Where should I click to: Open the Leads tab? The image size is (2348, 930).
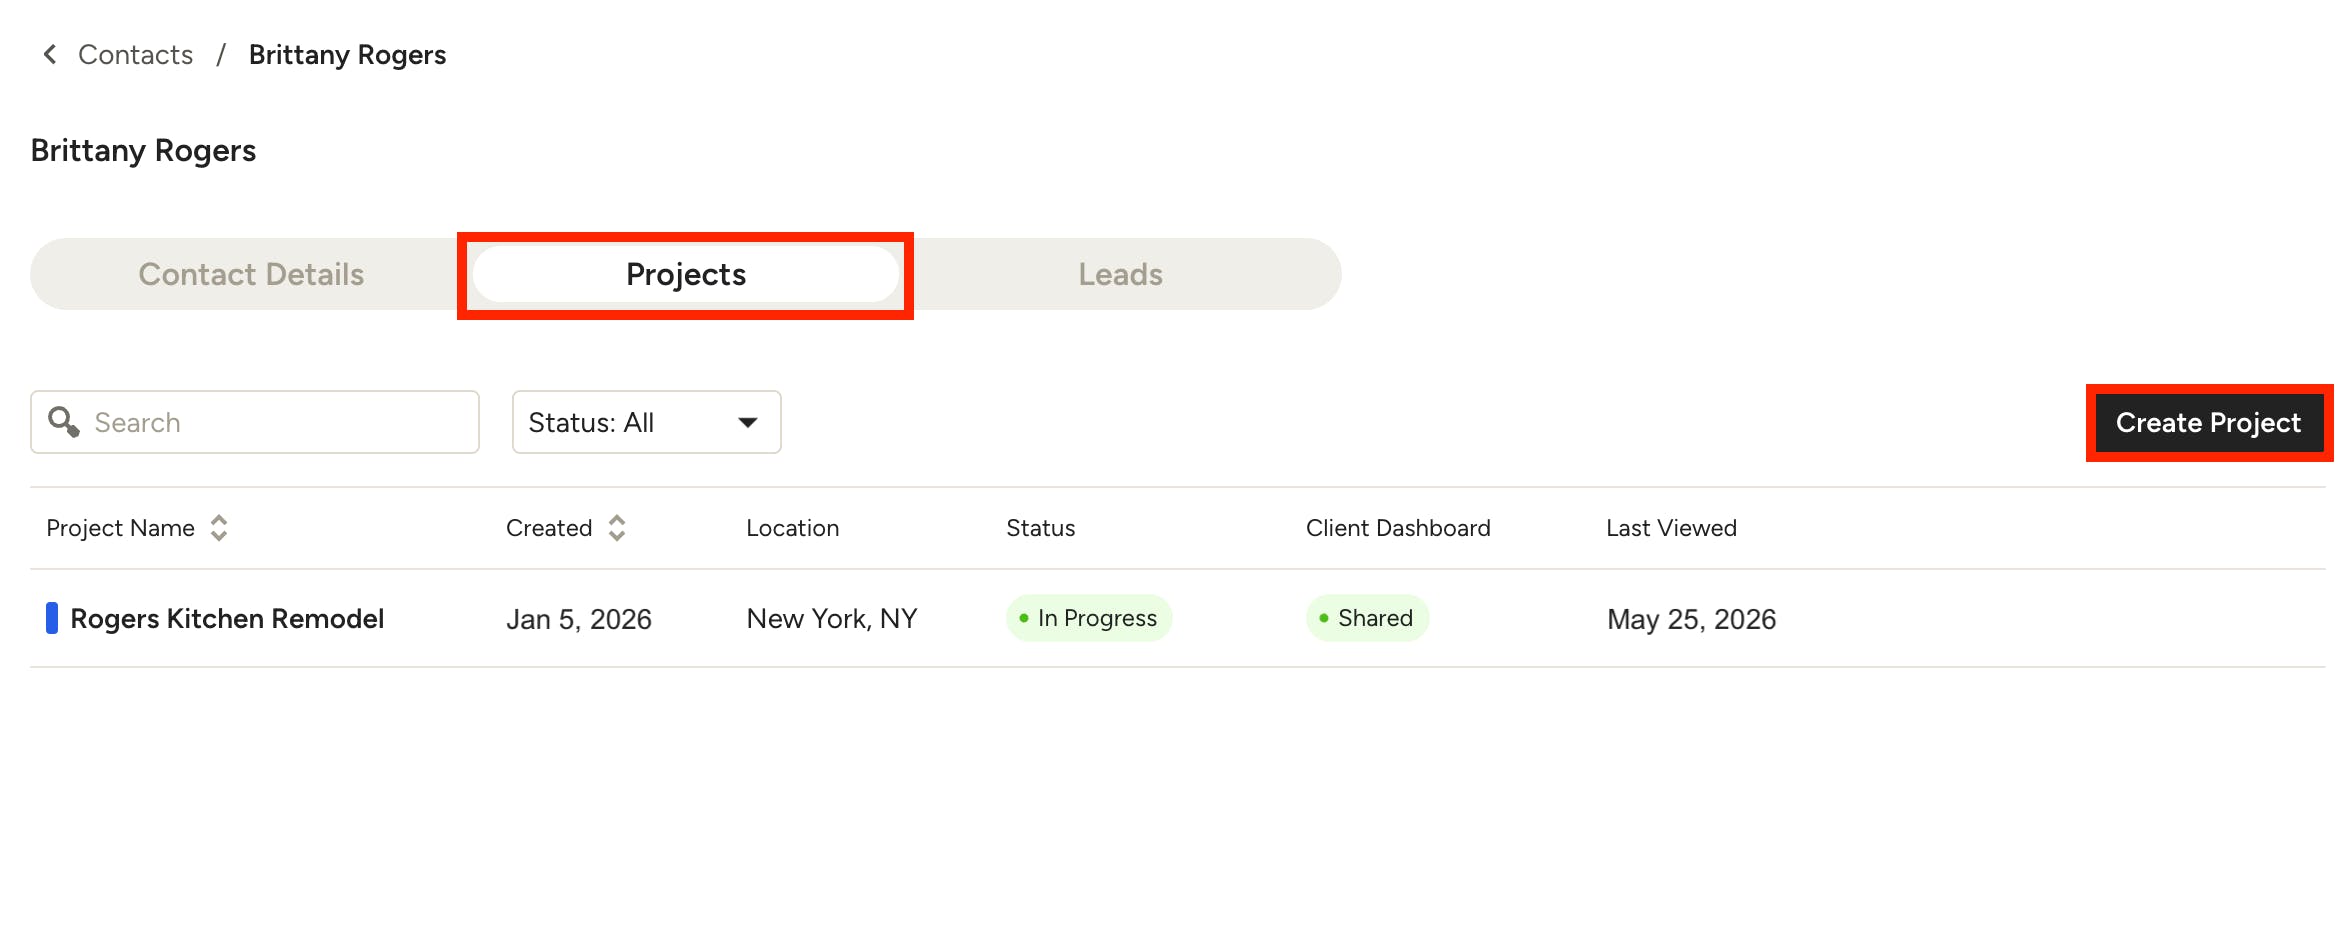pos(1120,274)
